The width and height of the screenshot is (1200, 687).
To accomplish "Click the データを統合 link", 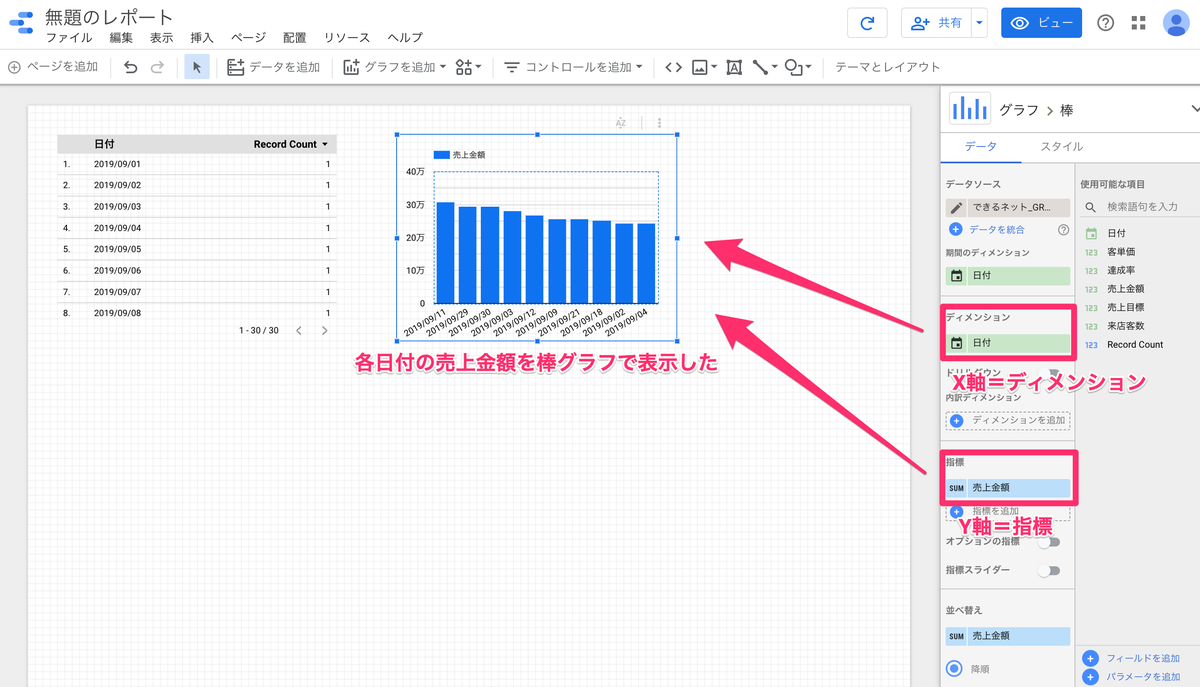I will tap(996, 230).
